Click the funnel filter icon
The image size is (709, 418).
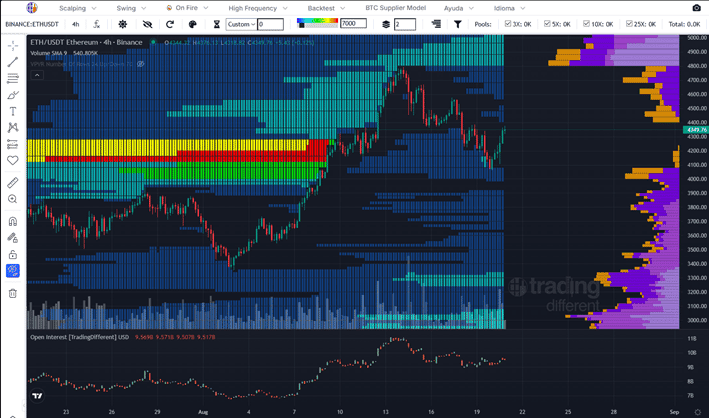pos(458,24)
